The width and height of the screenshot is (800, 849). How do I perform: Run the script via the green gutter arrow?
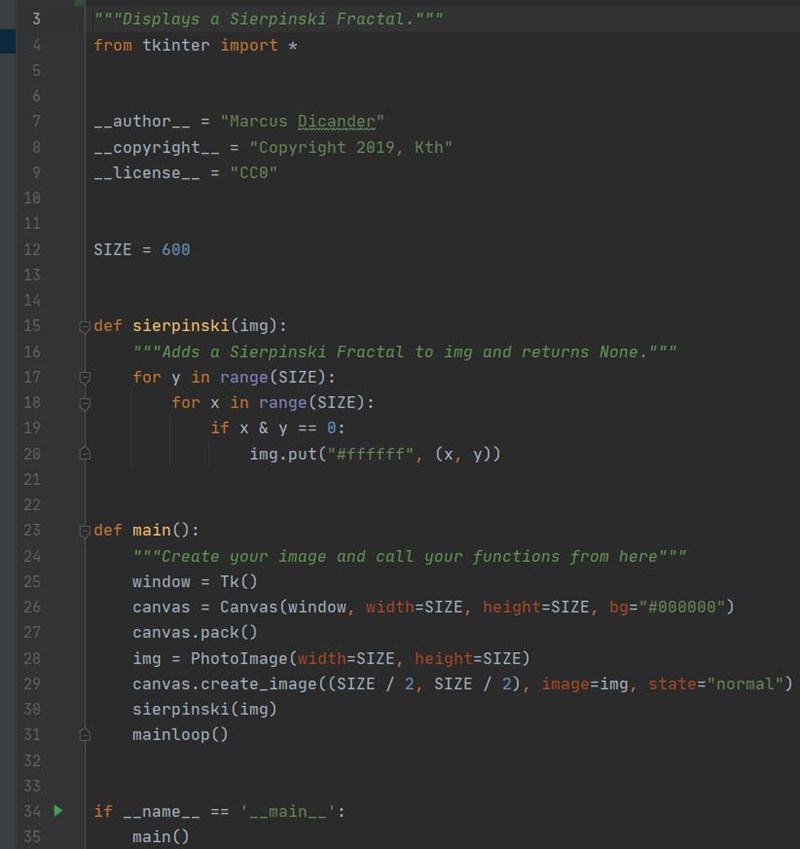pyautogui.click(x=58, y=811)
